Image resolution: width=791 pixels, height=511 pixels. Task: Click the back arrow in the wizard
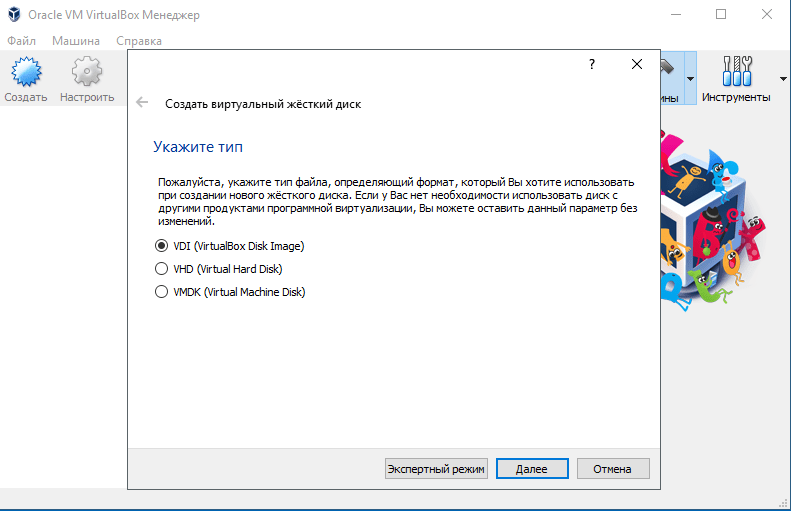(x=142, y=103)
